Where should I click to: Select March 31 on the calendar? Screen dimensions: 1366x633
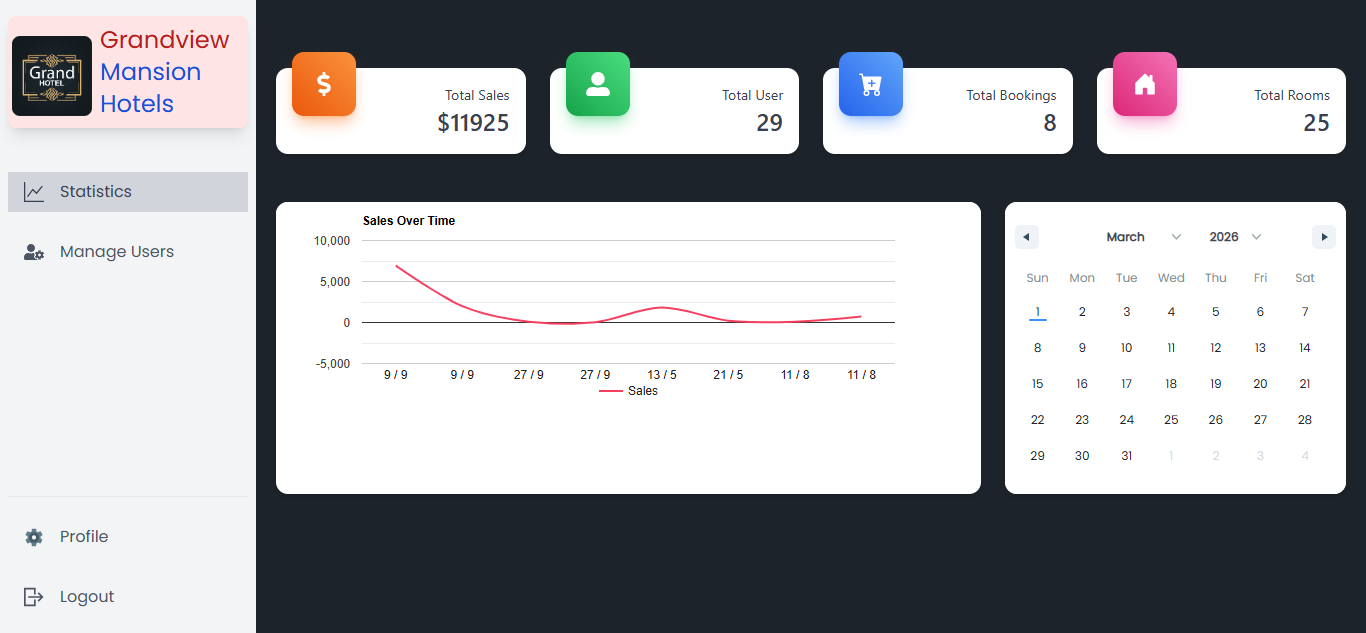pyautogui.click(x=1127, y=456)
